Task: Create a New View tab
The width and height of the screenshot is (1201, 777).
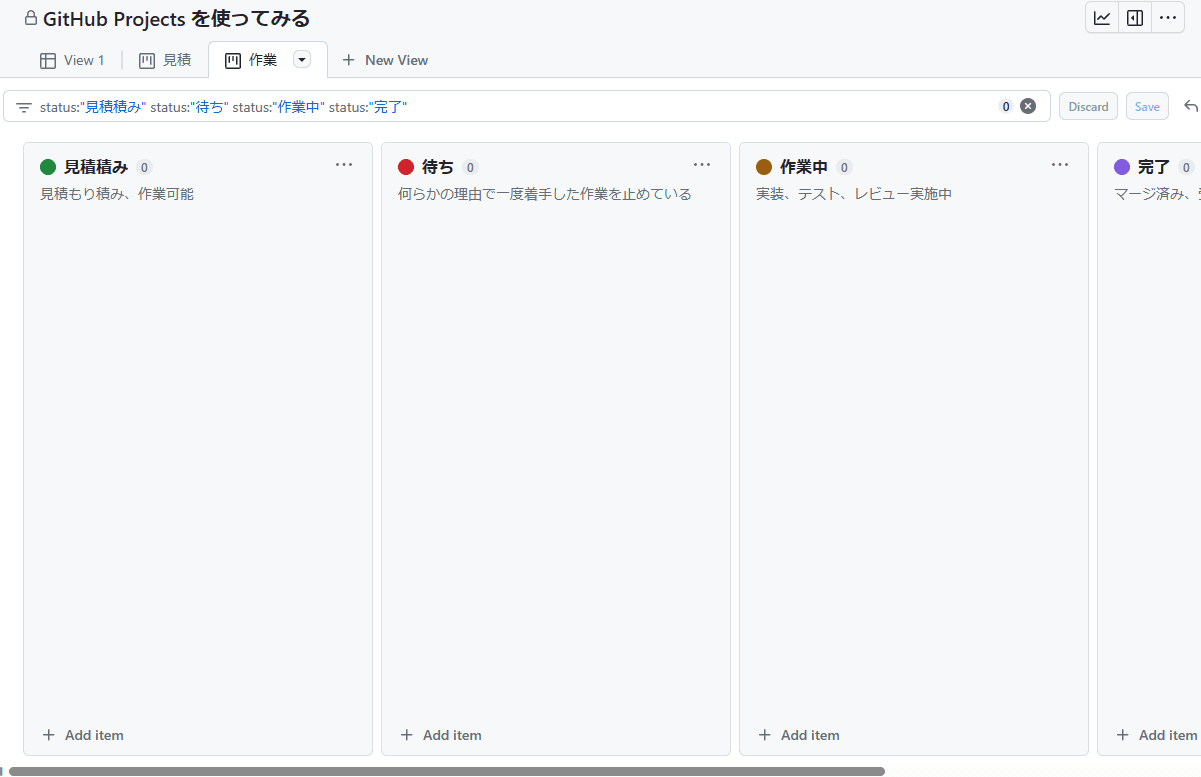Action: [x=385, y=60]
